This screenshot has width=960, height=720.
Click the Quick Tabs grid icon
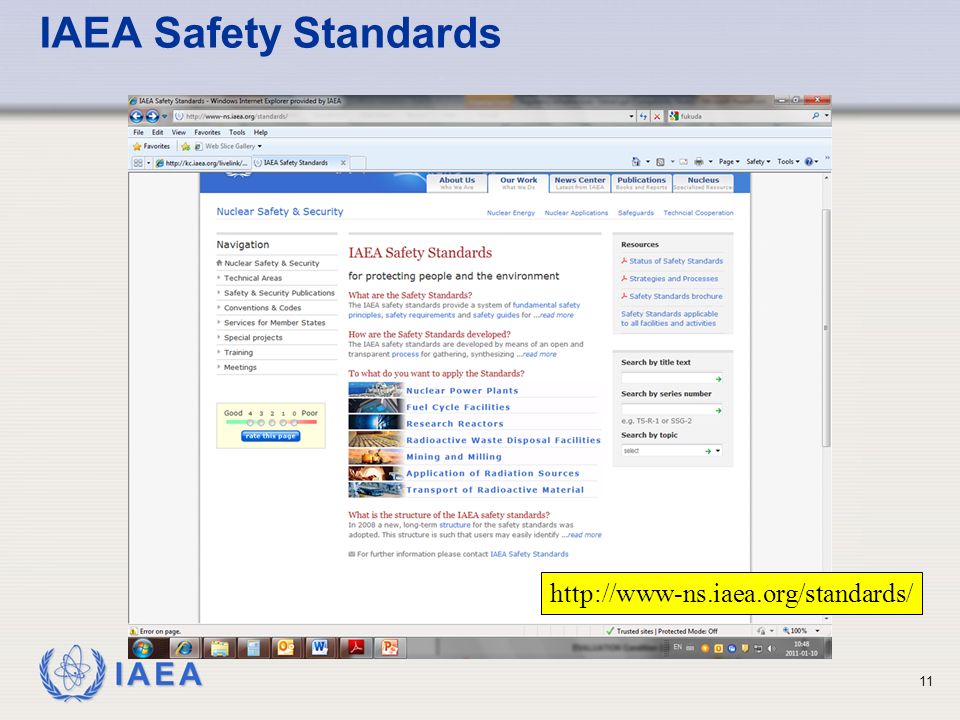[138, 163]
